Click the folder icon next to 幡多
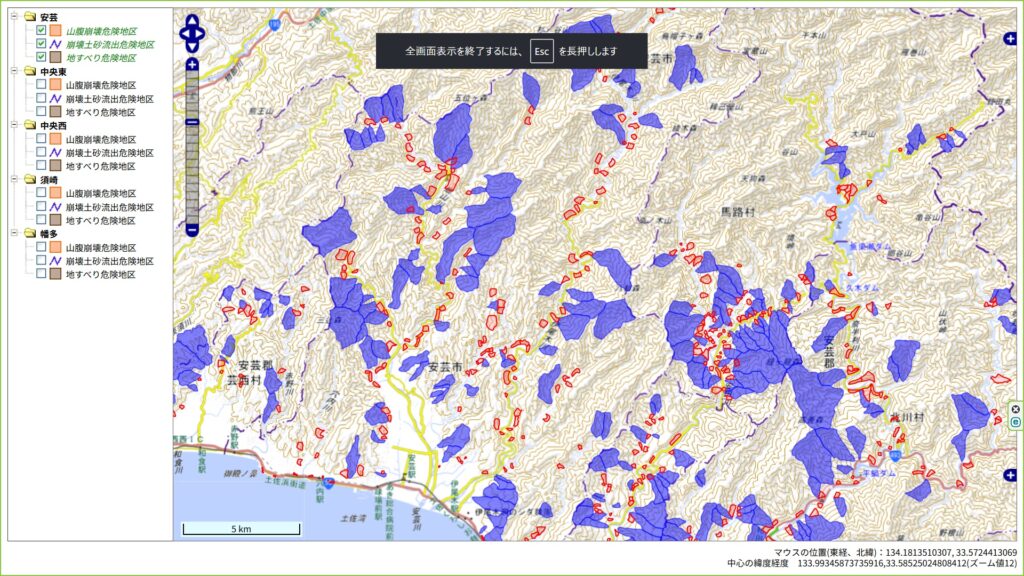The width and height of the screenshot is (1024, 576). point(29,232)
